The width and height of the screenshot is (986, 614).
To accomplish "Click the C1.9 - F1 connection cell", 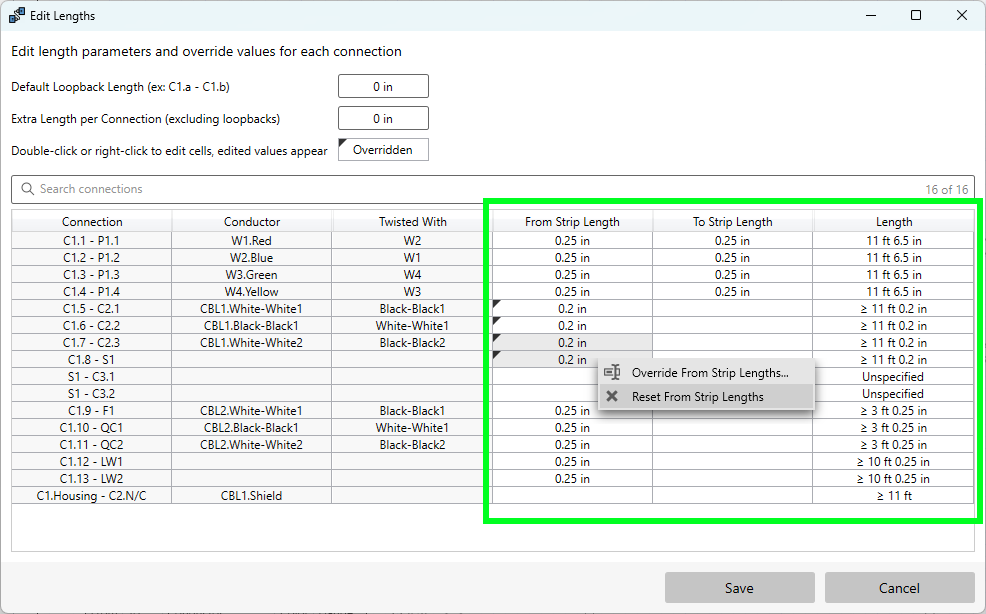I will (92, 410).
